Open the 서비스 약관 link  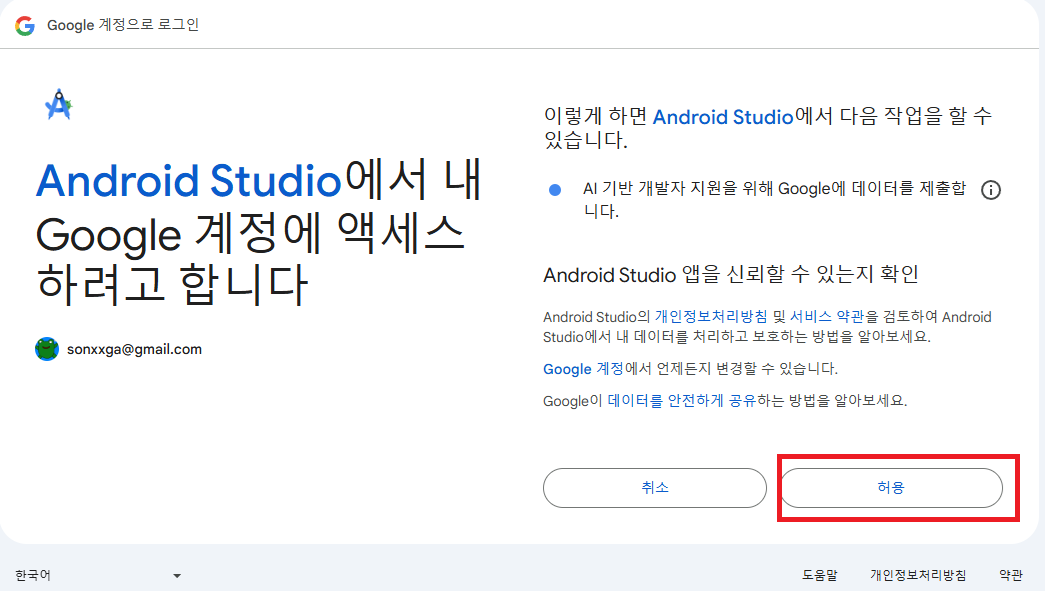click(826, 316)
